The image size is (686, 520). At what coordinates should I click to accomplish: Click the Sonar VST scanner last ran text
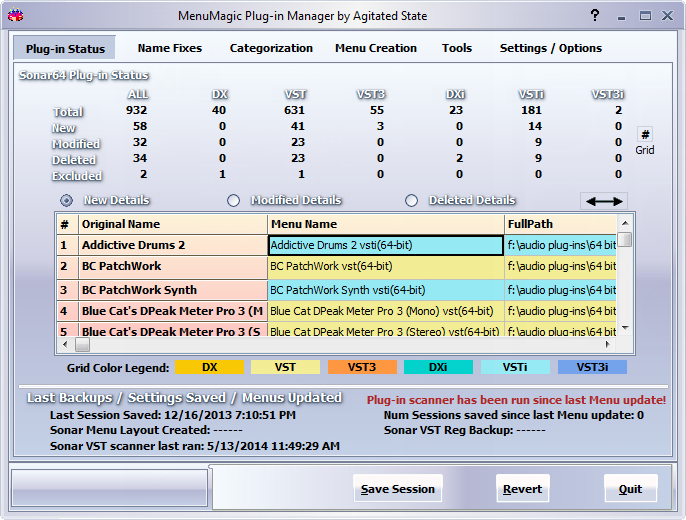[195, 446]
